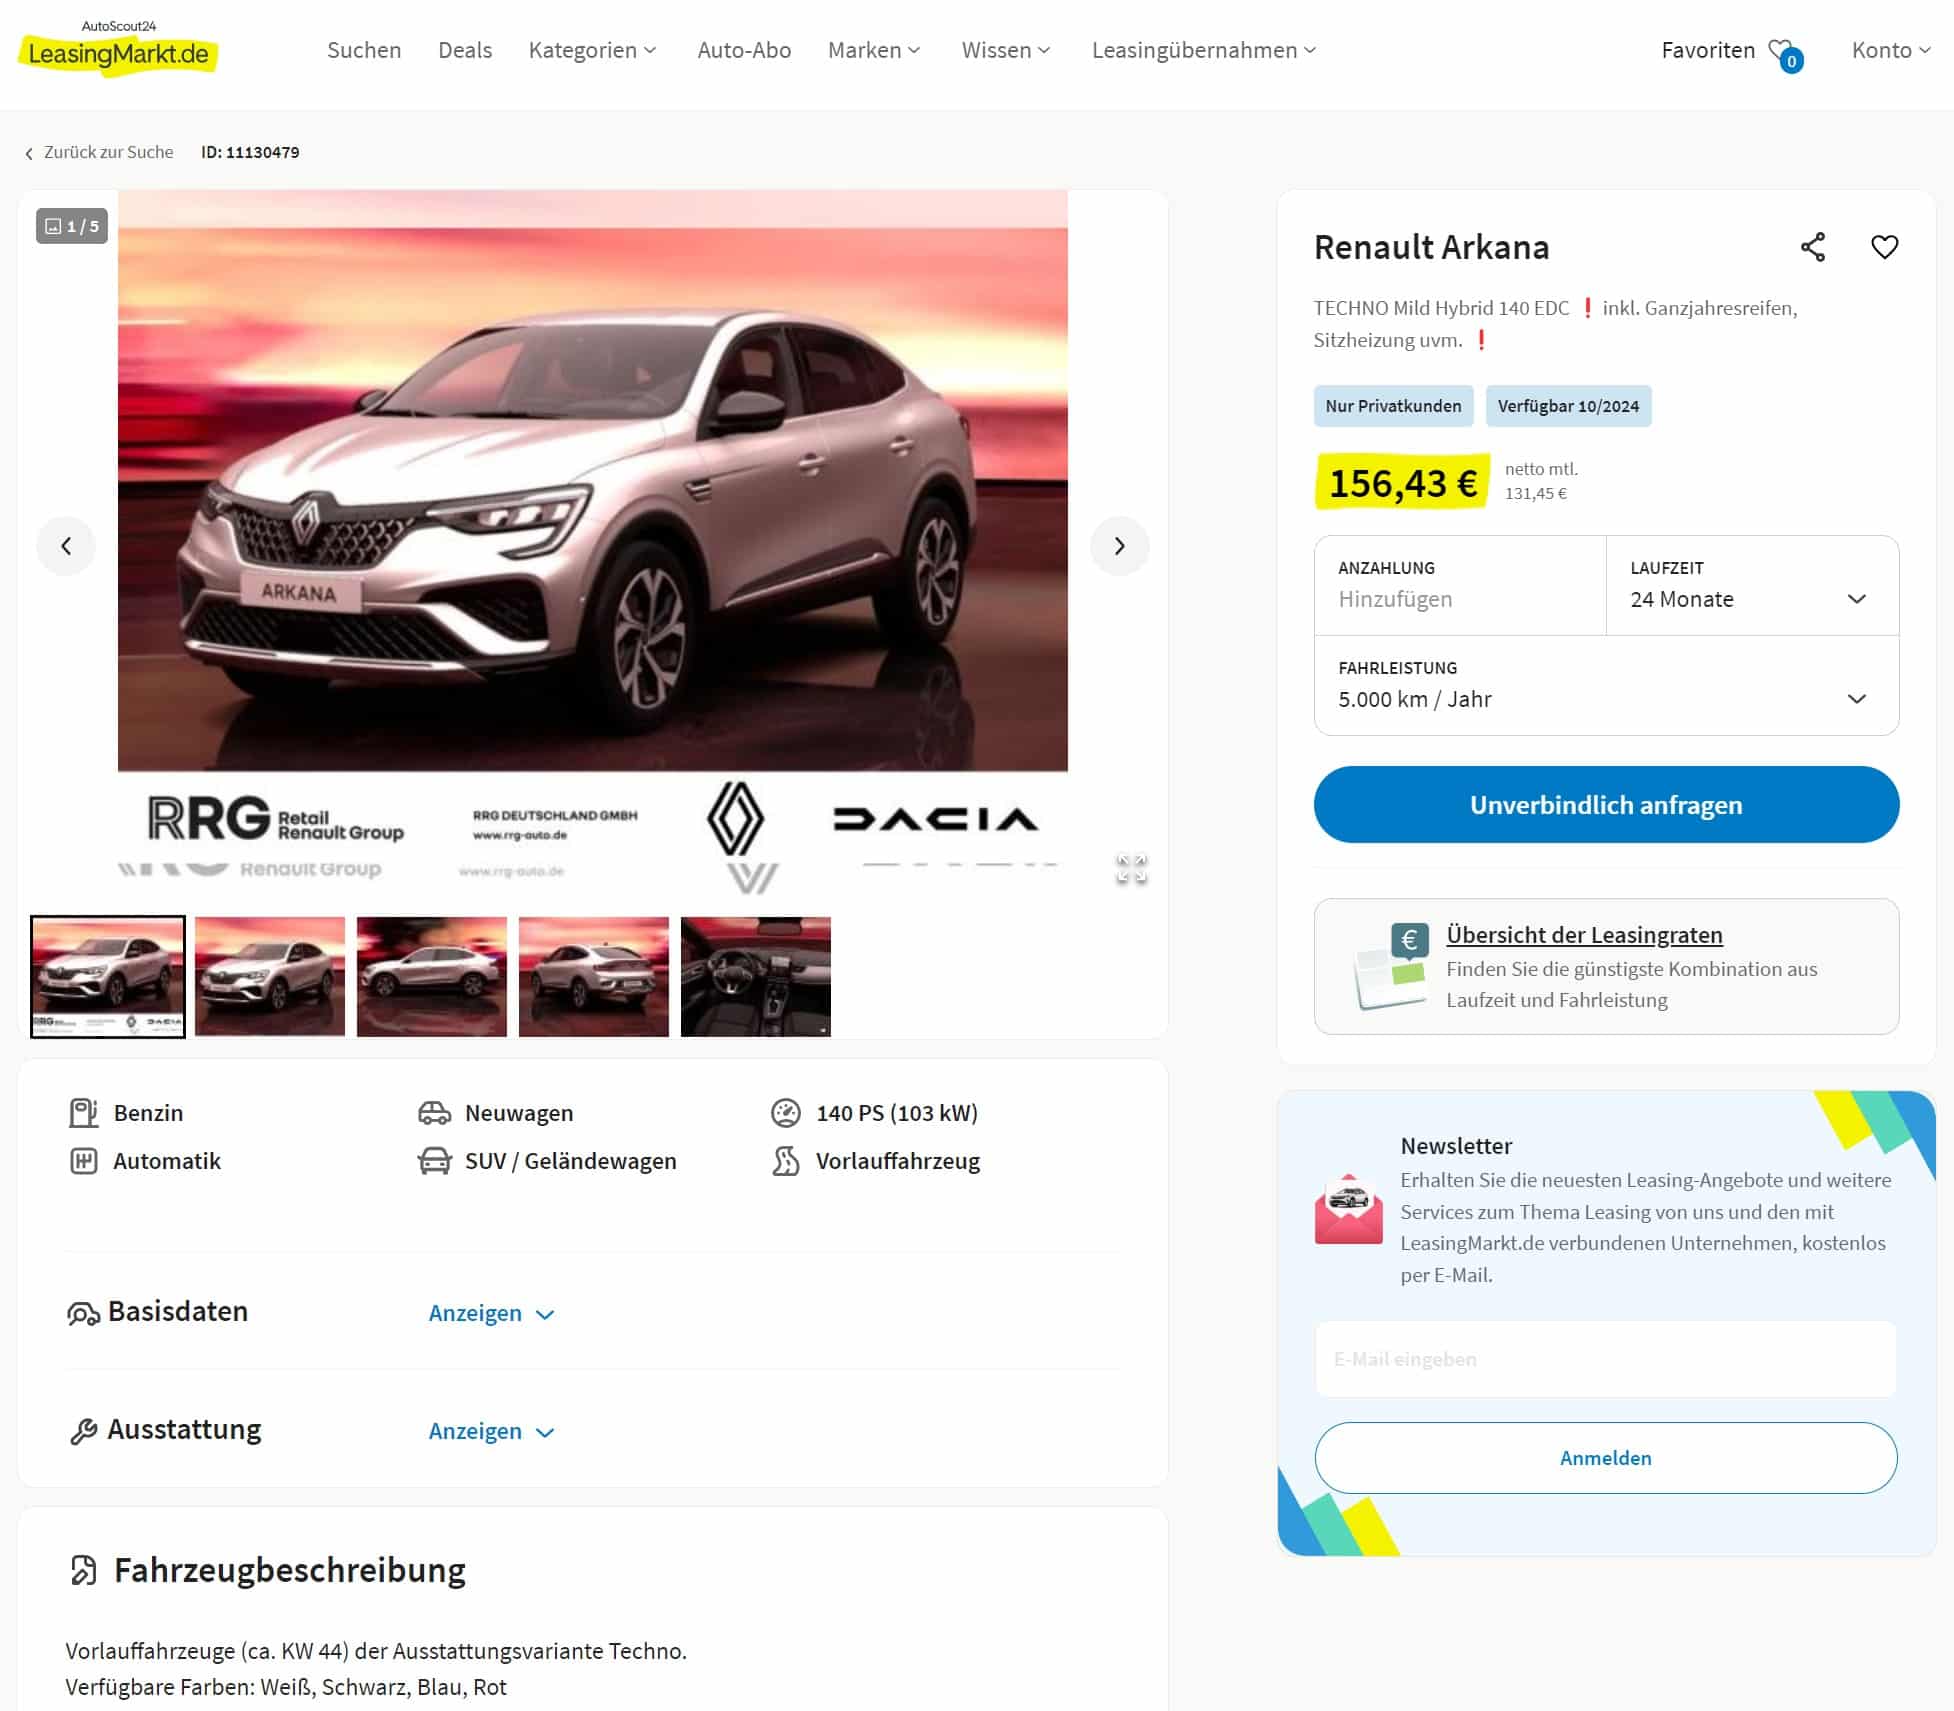Click the 140 PS speedometer icon

(786, 1113)
